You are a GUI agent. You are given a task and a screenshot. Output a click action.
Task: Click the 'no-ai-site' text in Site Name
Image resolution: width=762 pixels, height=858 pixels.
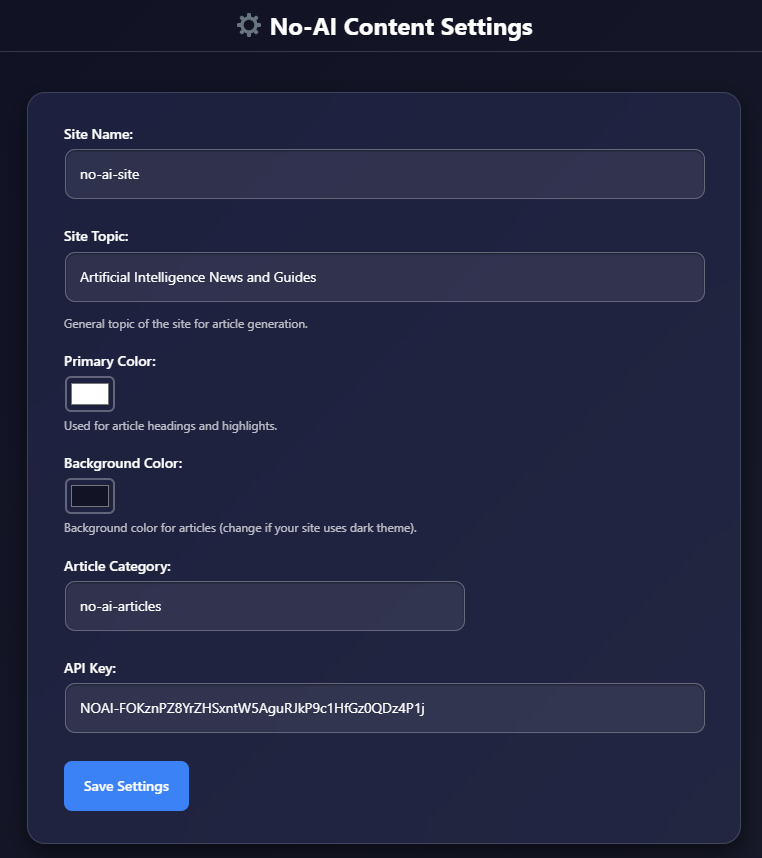(x=108, y=174)
